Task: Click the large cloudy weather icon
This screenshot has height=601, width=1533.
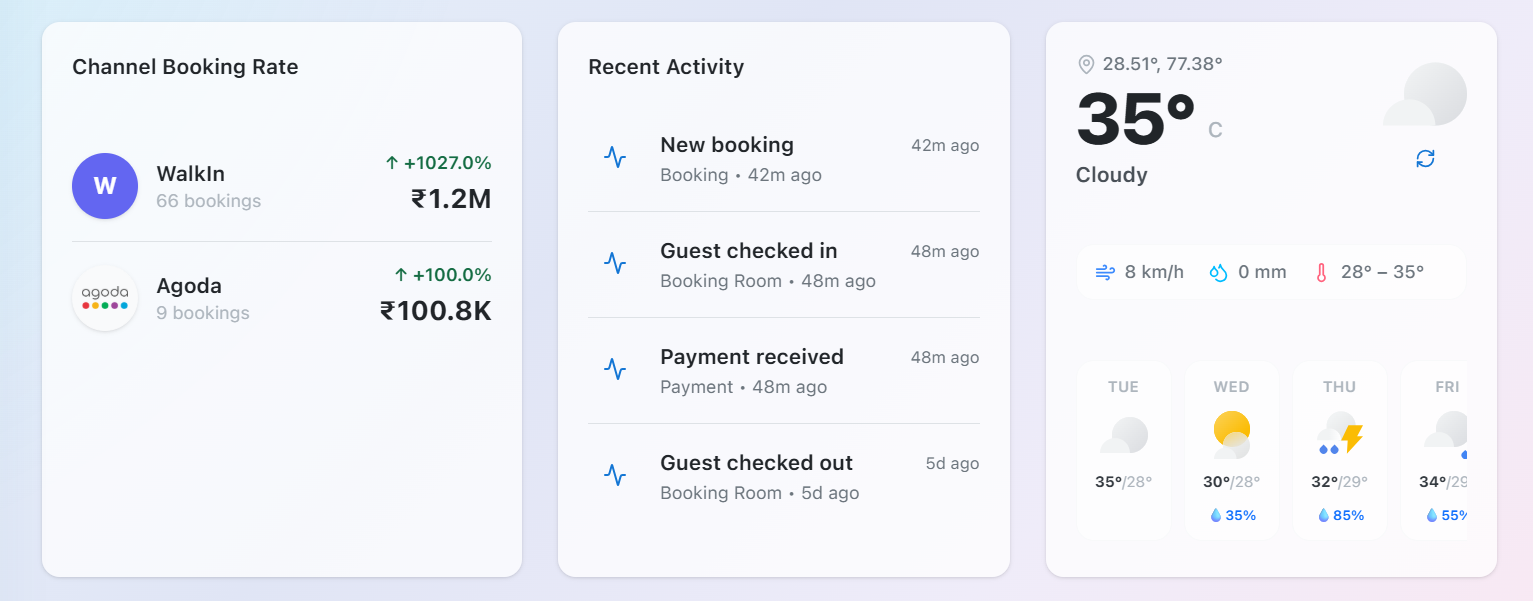Action: 1425,94
